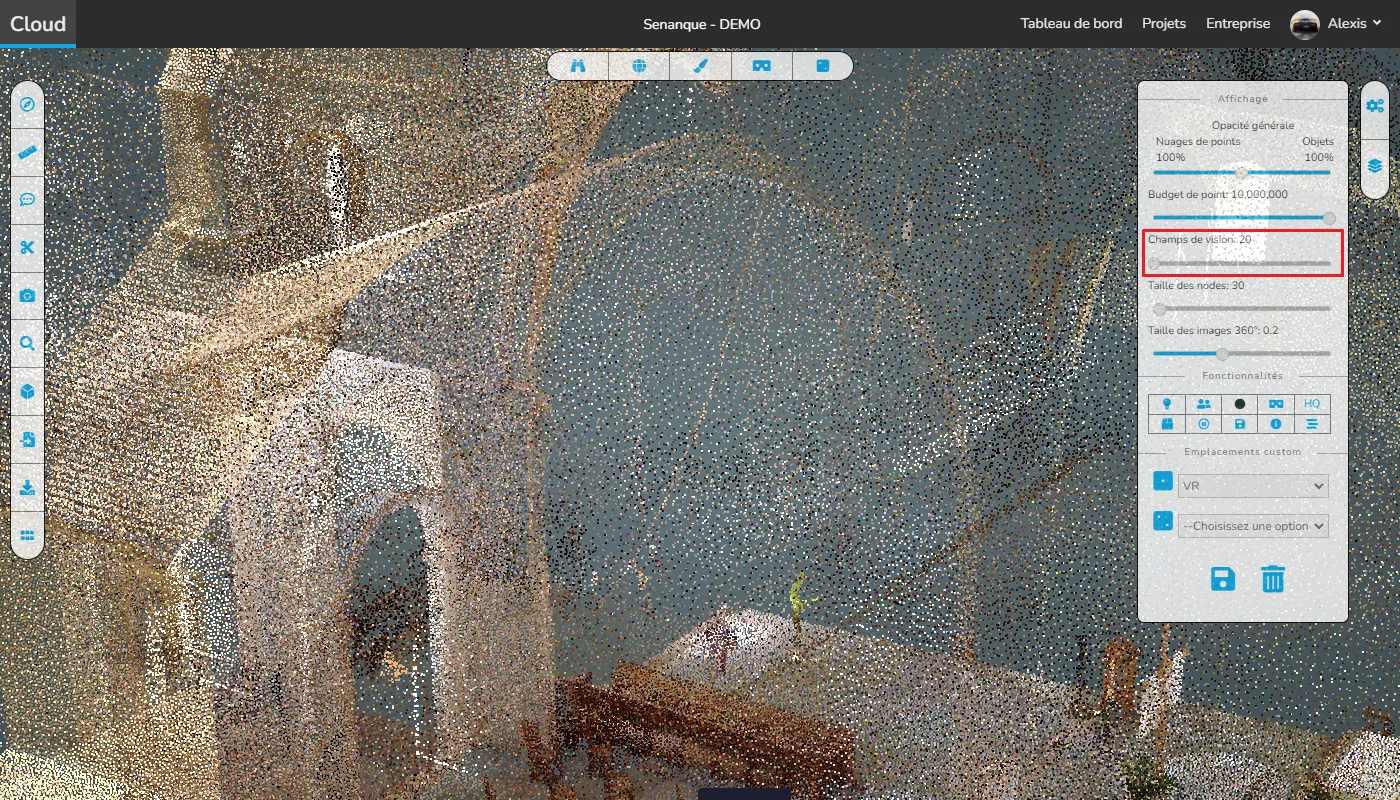The image size is (1400, 800).
Task: Expand the Alexis user menu
Action: click(1354, 24)
